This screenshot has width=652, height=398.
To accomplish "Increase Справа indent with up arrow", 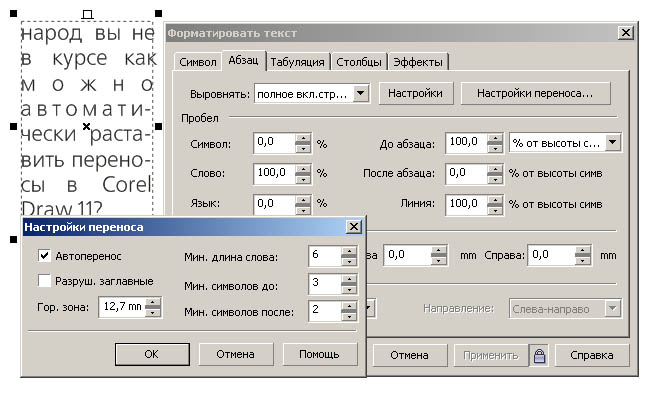I will point(583,251).
